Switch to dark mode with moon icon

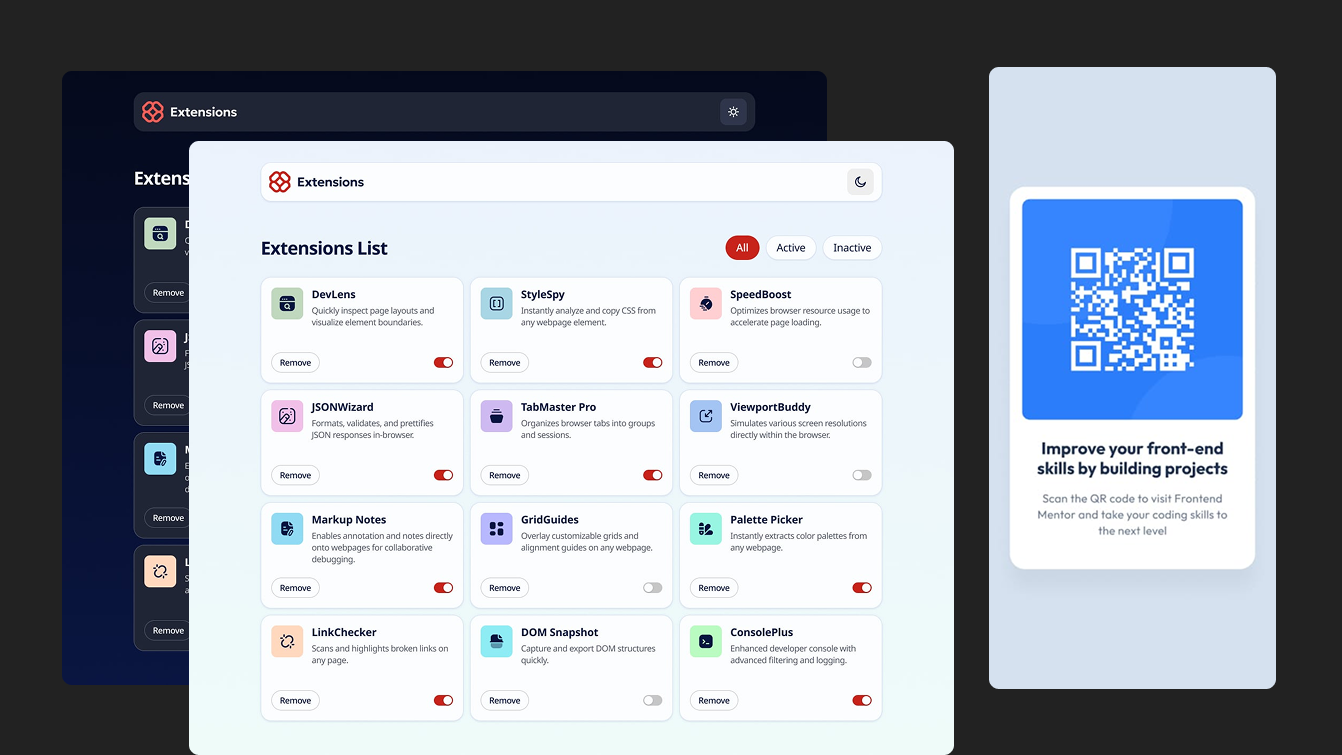[860, 182]
